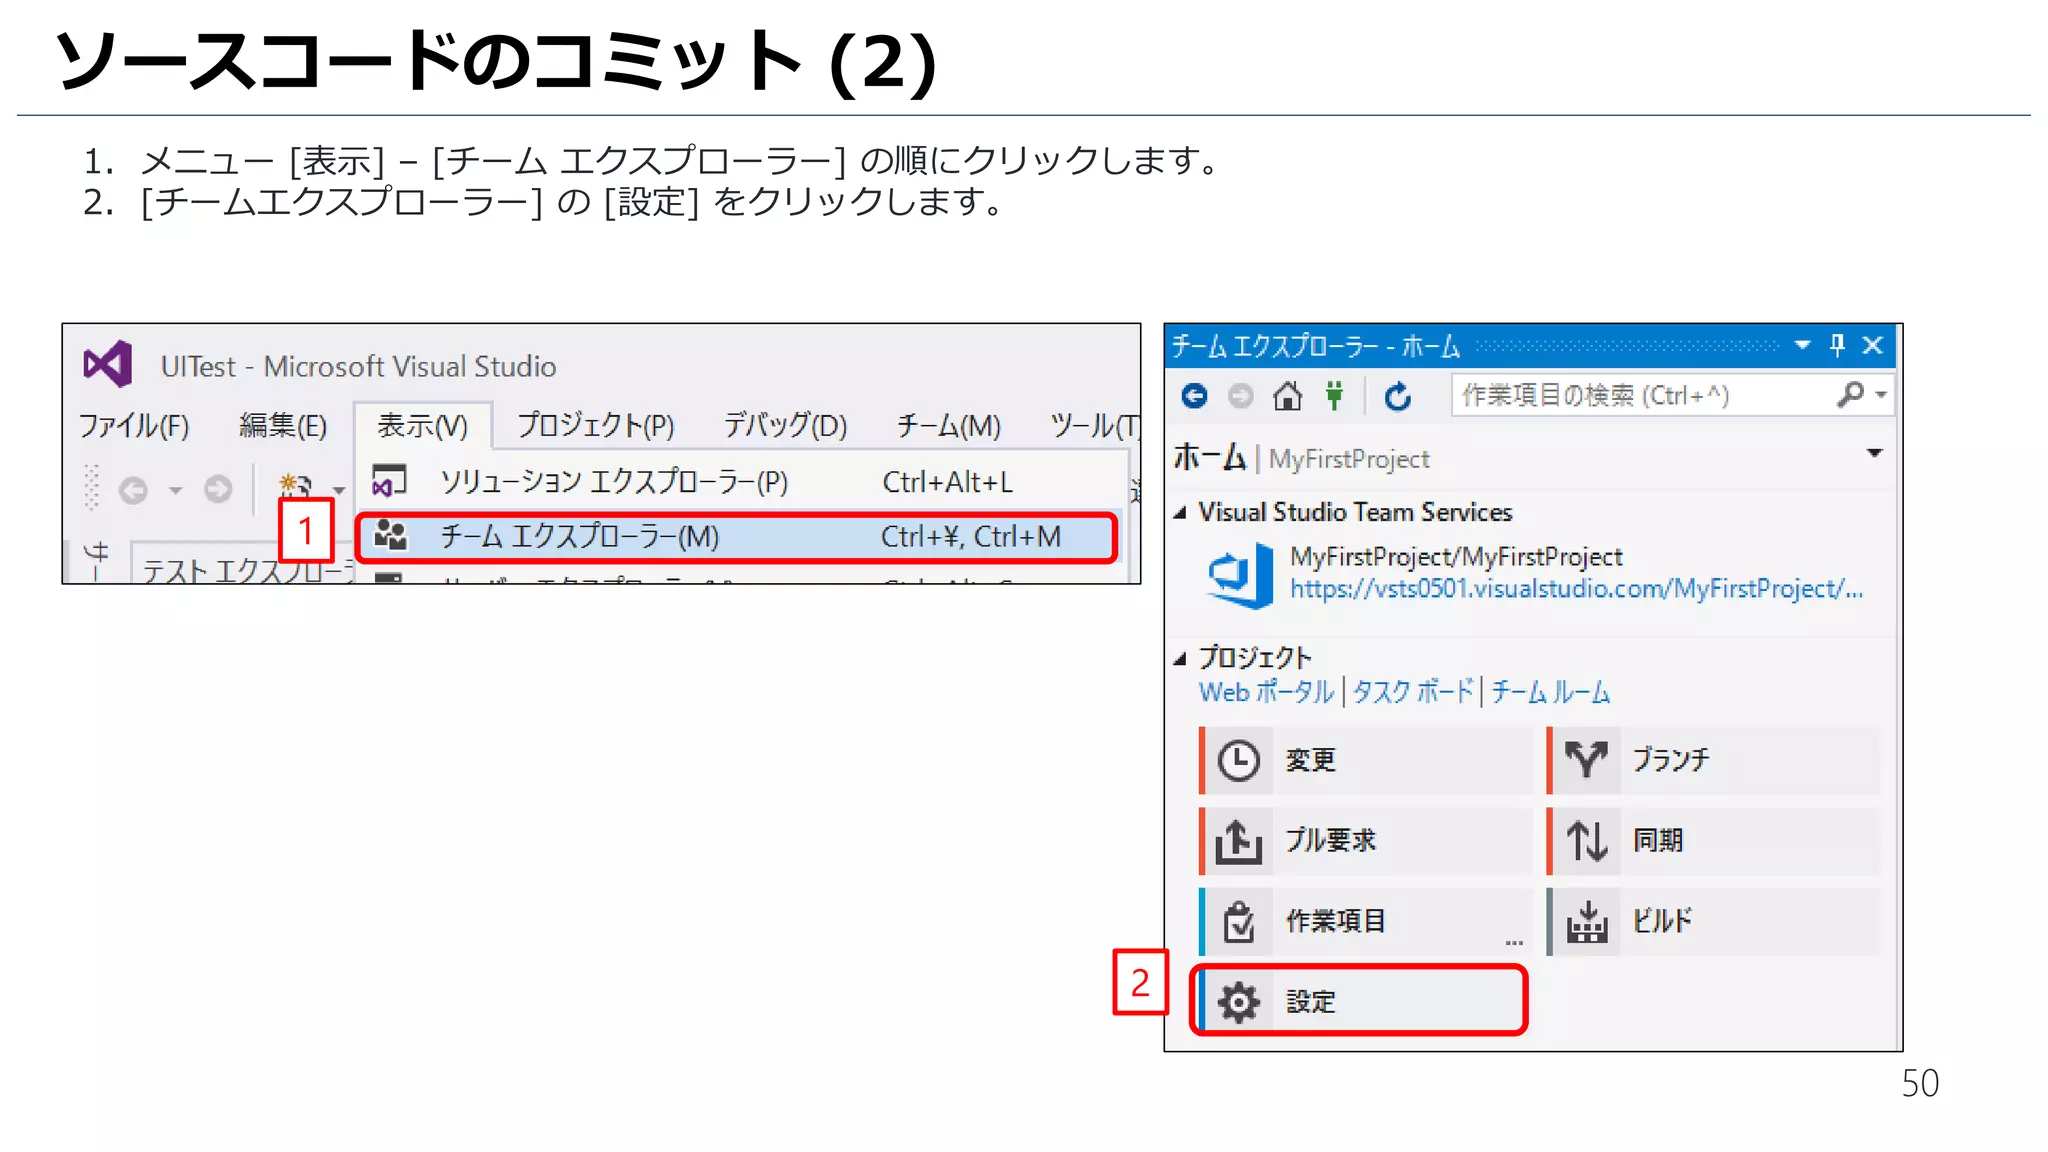Open the vsts0501.visualstudio.com project link
The height and width of the screenshot is (1152, 2048).
(1576, 588)
